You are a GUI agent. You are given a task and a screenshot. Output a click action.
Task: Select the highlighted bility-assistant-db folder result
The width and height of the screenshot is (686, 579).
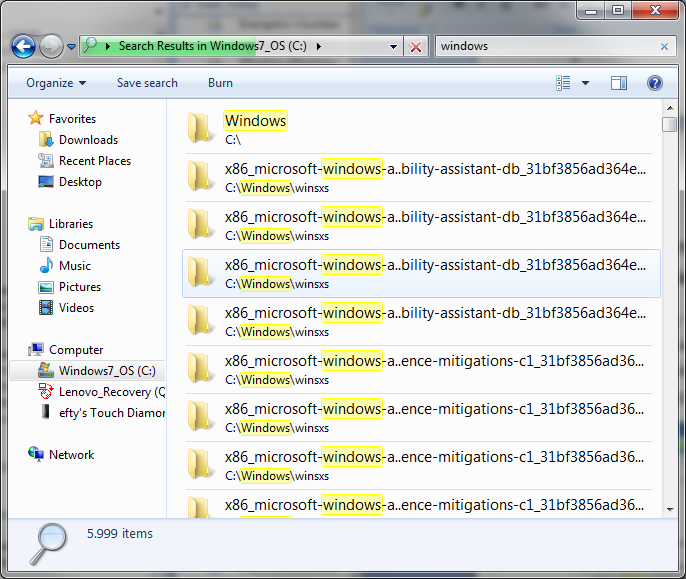click(x=421, y=274)
